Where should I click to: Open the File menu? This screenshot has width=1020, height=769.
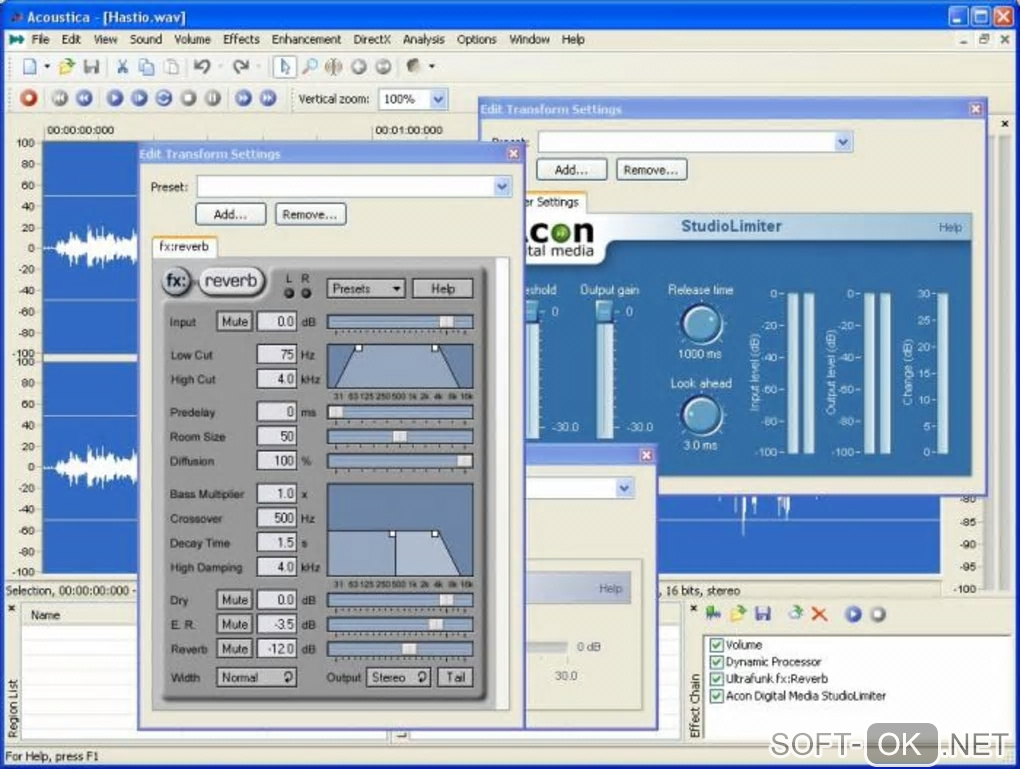click(x=40, y=40)
